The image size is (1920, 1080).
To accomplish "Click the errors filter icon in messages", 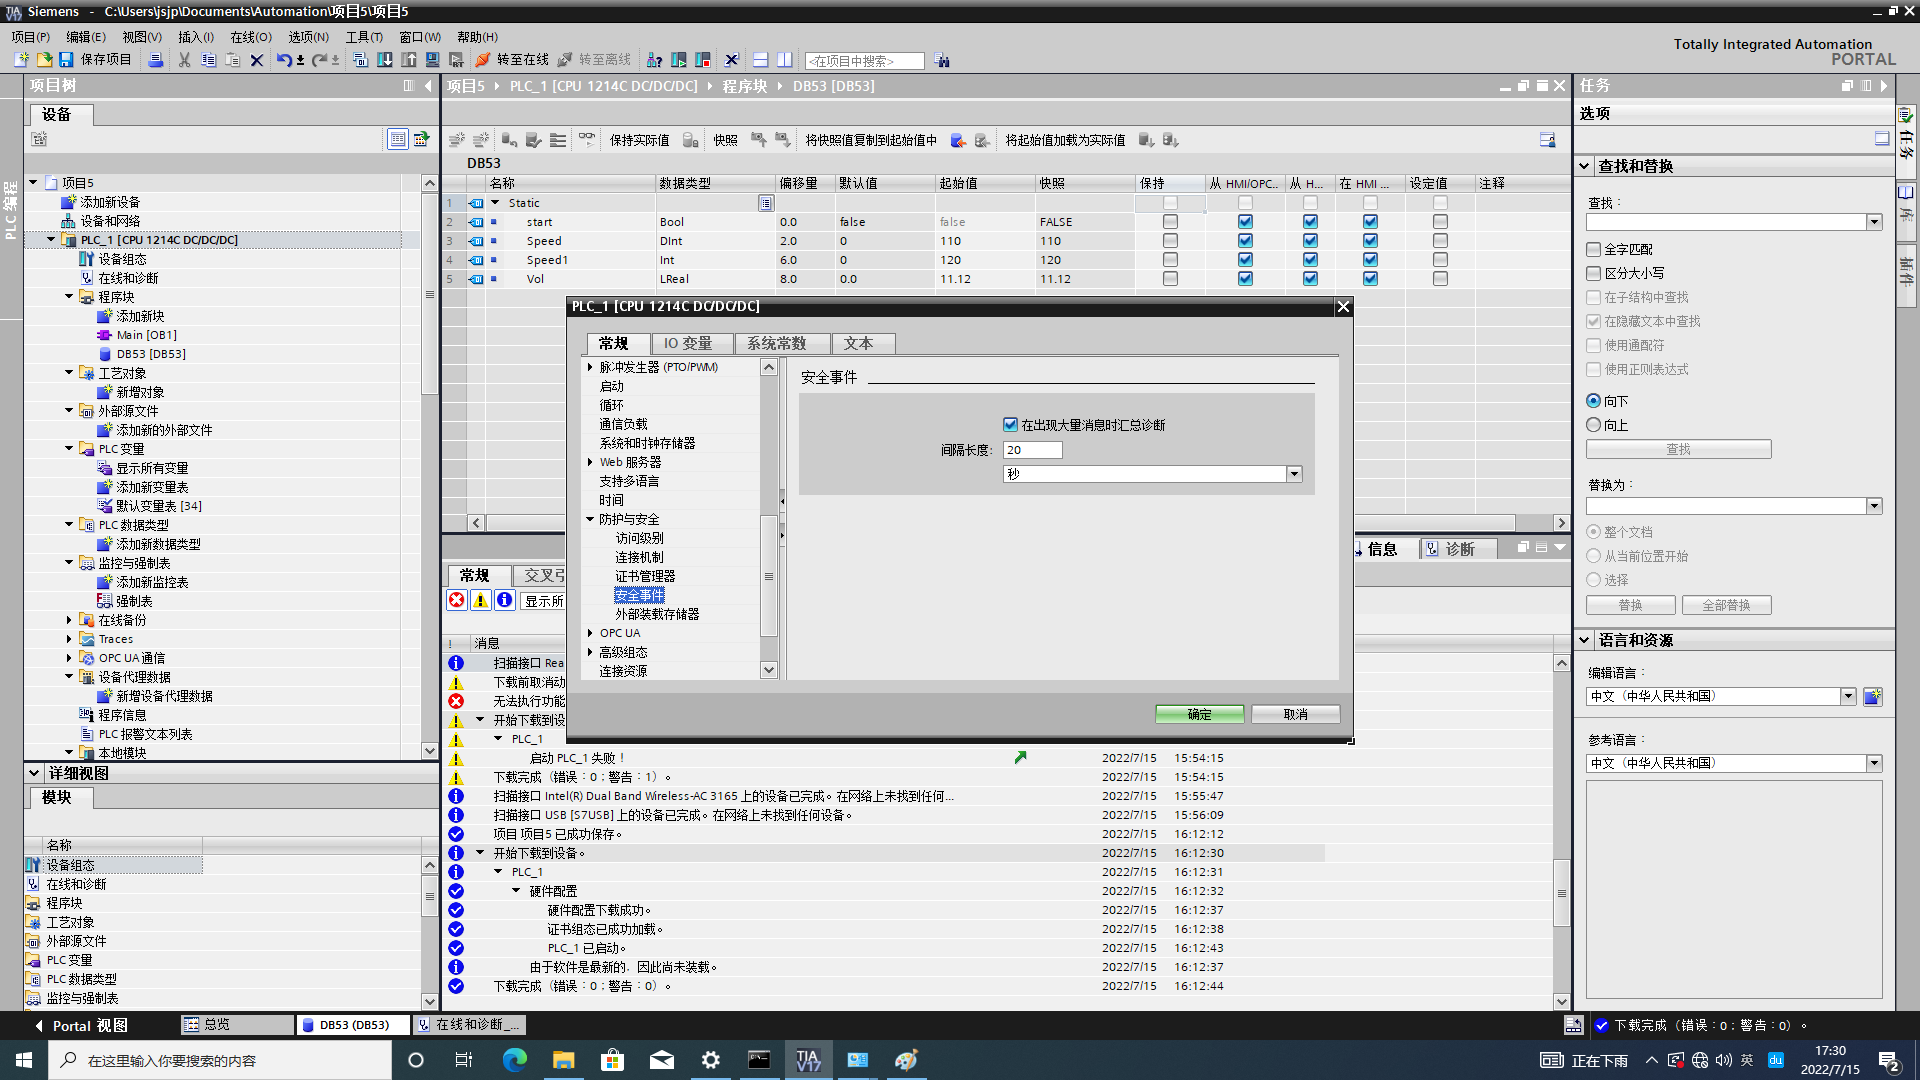I will point(457,600).
